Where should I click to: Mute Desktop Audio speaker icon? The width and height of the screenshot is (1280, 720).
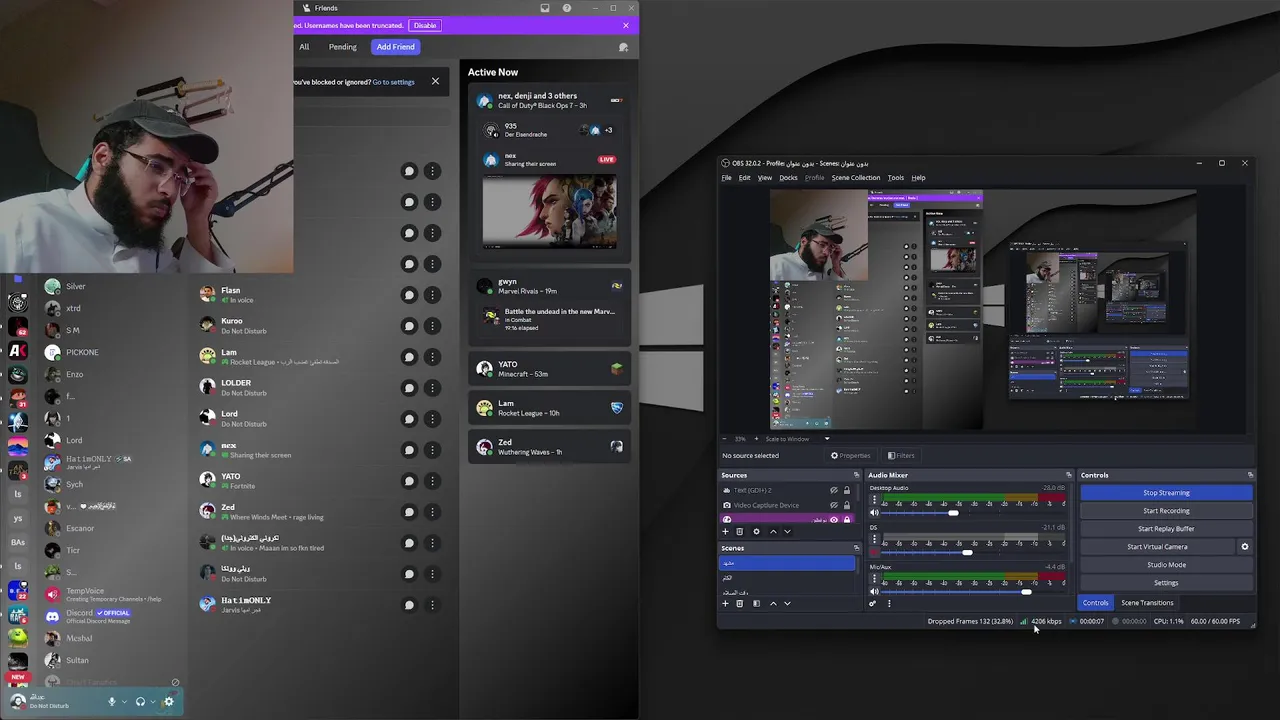point(874,513)
